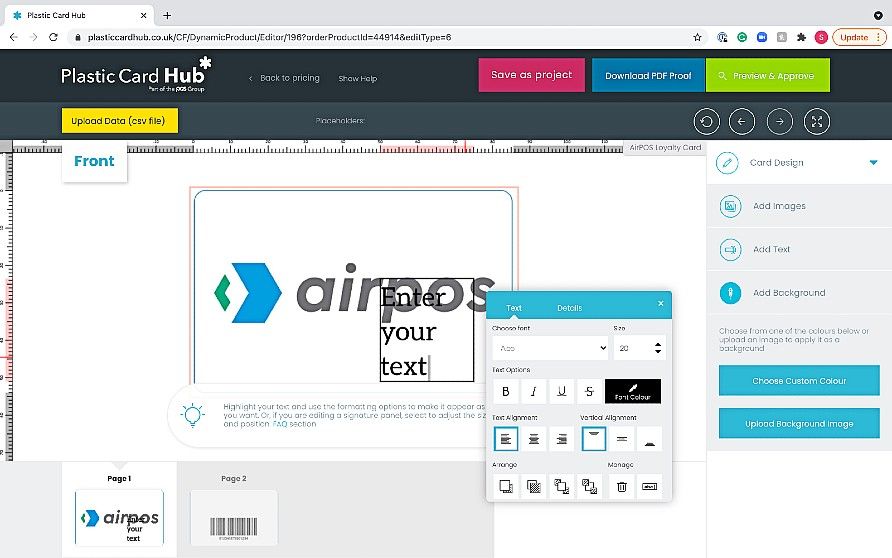Click the Grammarly extension icon
Viewport: 892px width, 558px height.
(742, 38)
